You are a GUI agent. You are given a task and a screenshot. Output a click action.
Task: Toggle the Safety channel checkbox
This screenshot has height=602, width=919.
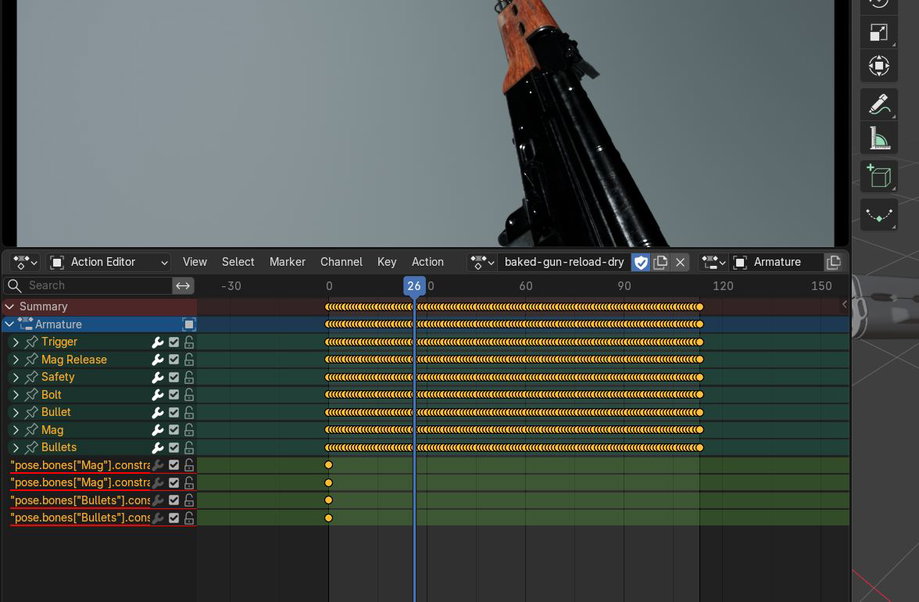pyautogui.click(x=173, y=377)
